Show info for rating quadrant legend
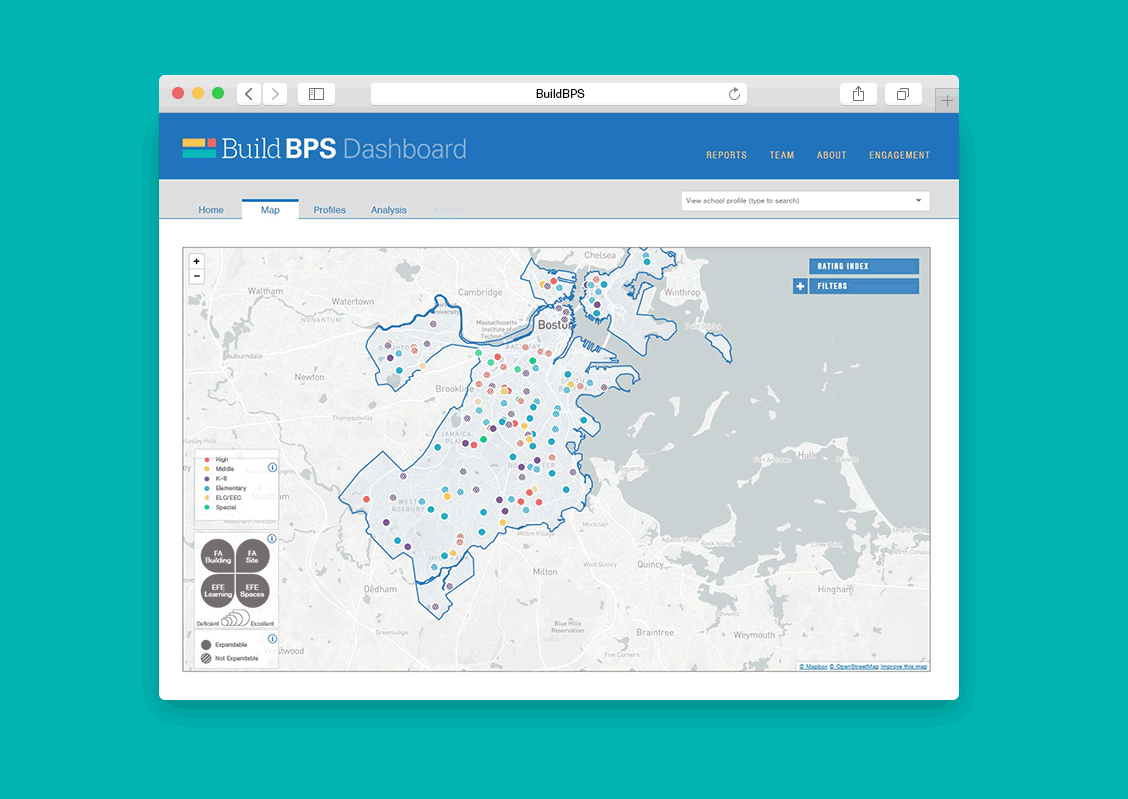 coord(272,539)
